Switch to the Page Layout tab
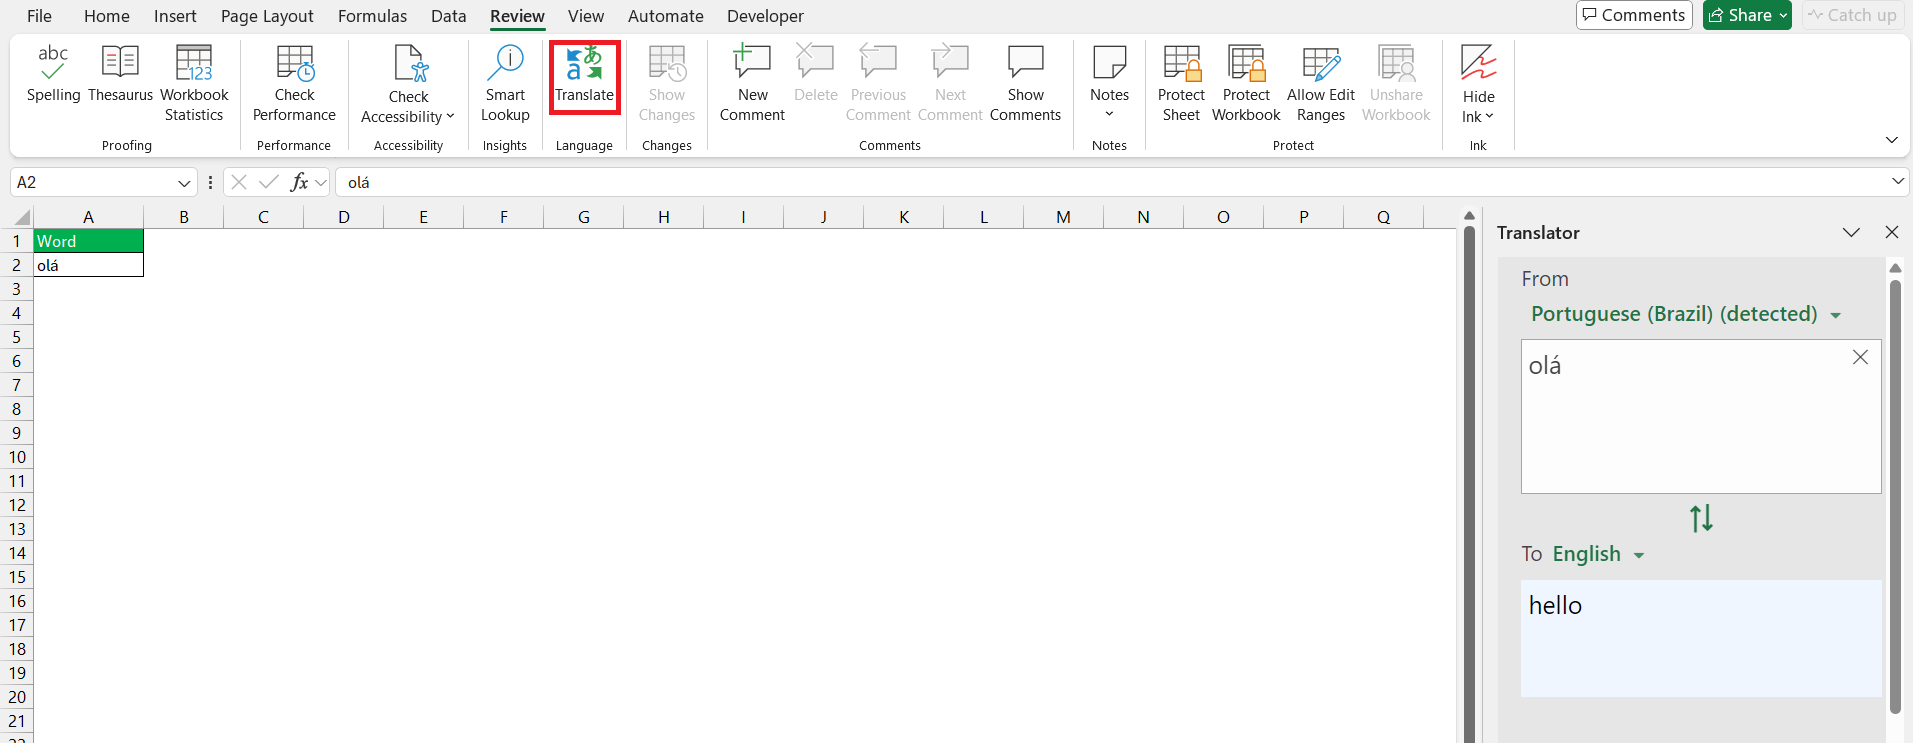The width and height of the screenshot is (1913, 743). point(267,16)
